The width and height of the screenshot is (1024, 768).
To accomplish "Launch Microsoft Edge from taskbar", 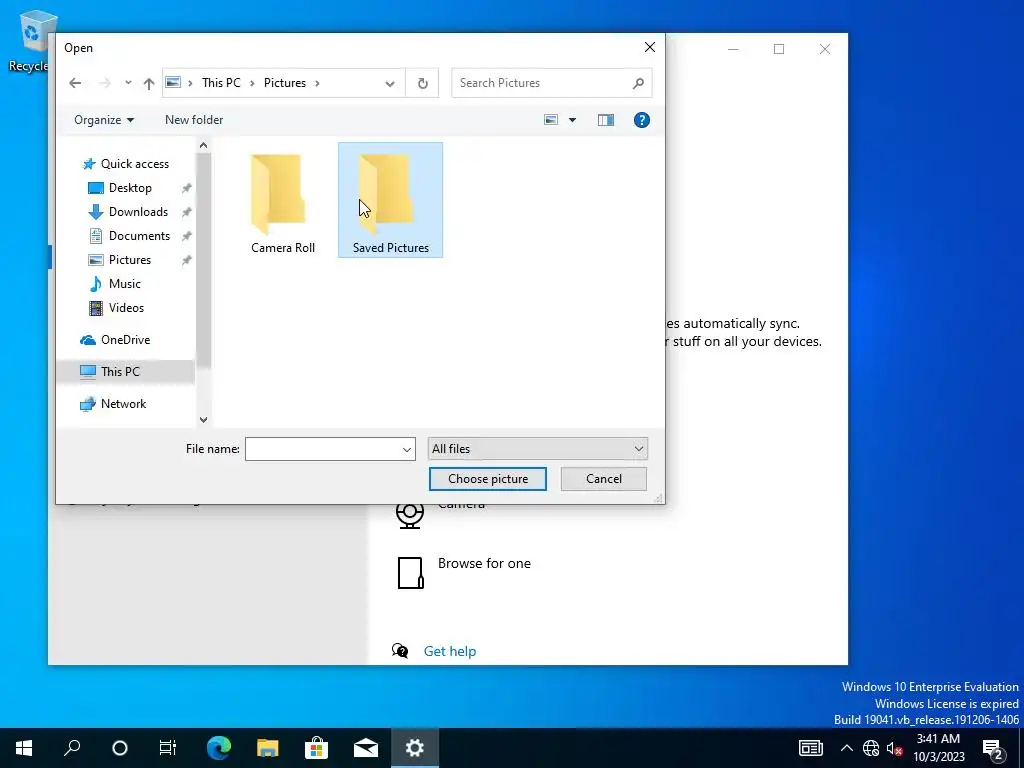I will pos(219,748).
